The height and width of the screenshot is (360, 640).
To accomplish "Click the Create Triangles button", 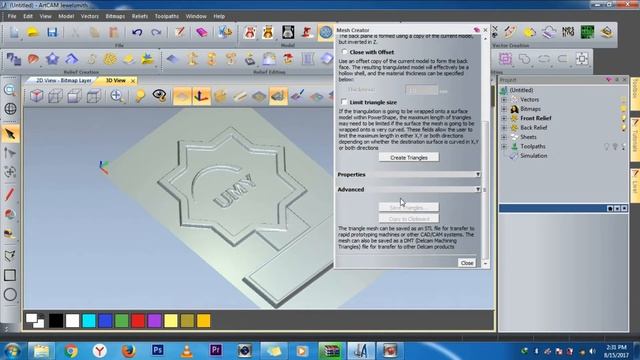I will 409,157.
